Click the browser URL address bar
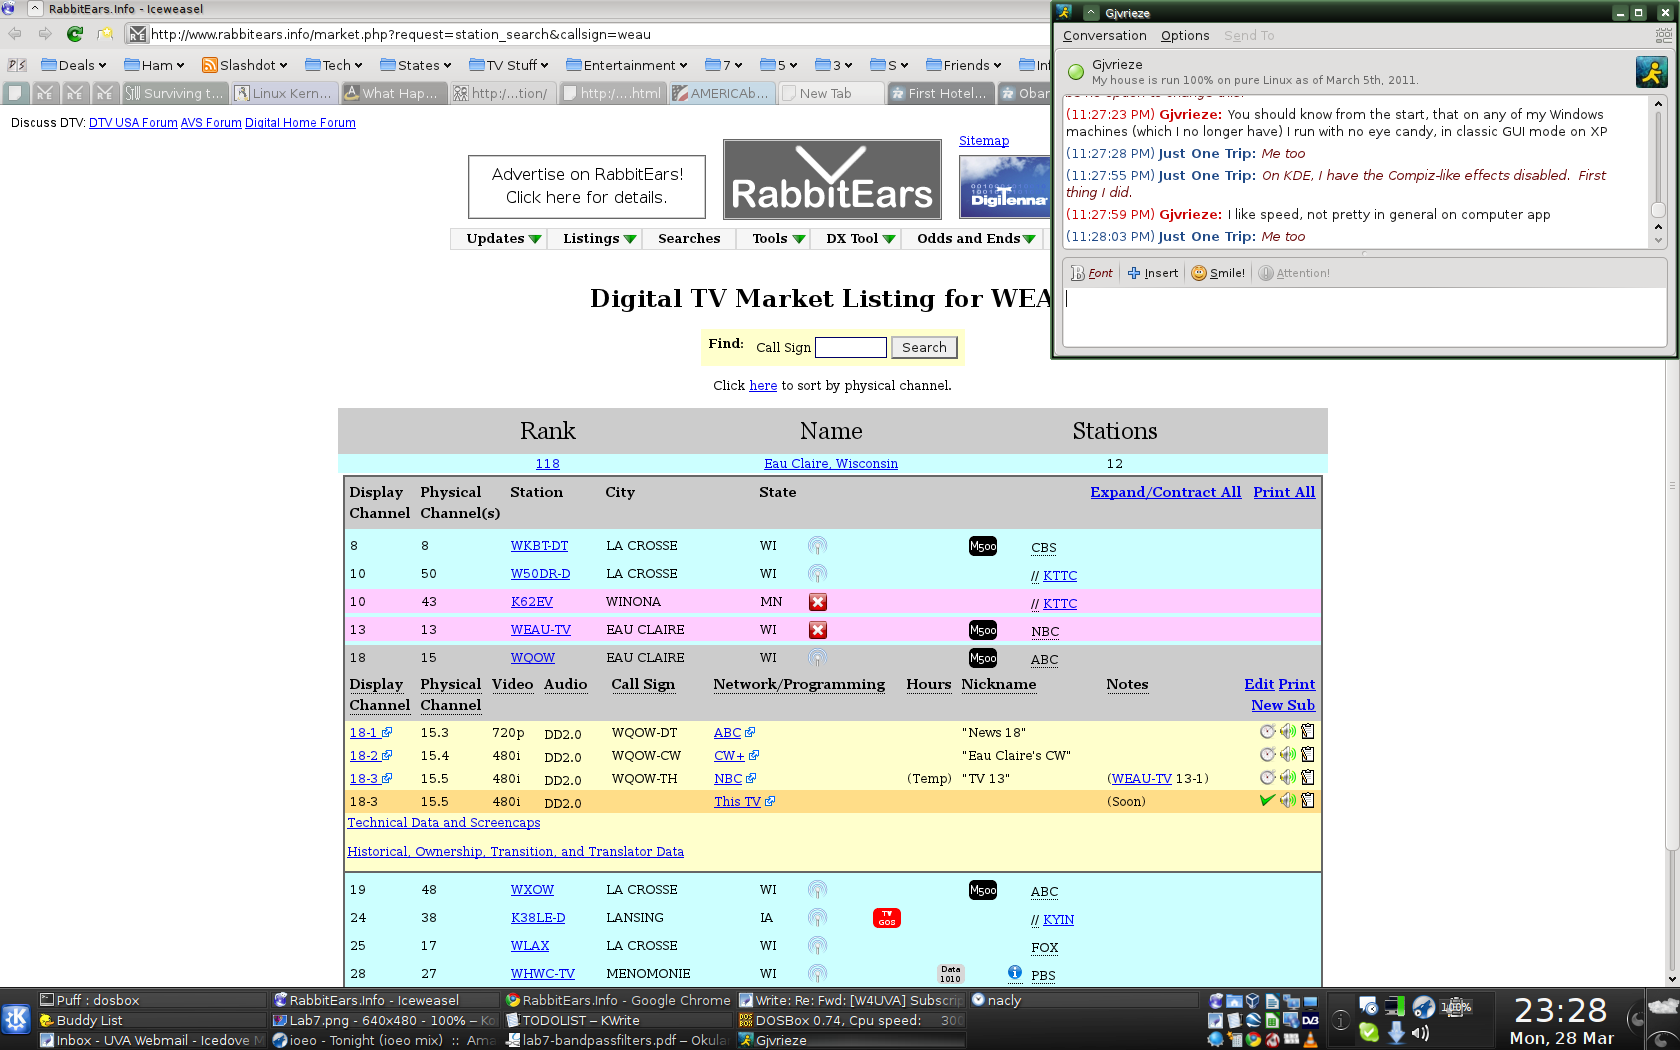This screenshot has height=1050, width=1680. (590, 34)
